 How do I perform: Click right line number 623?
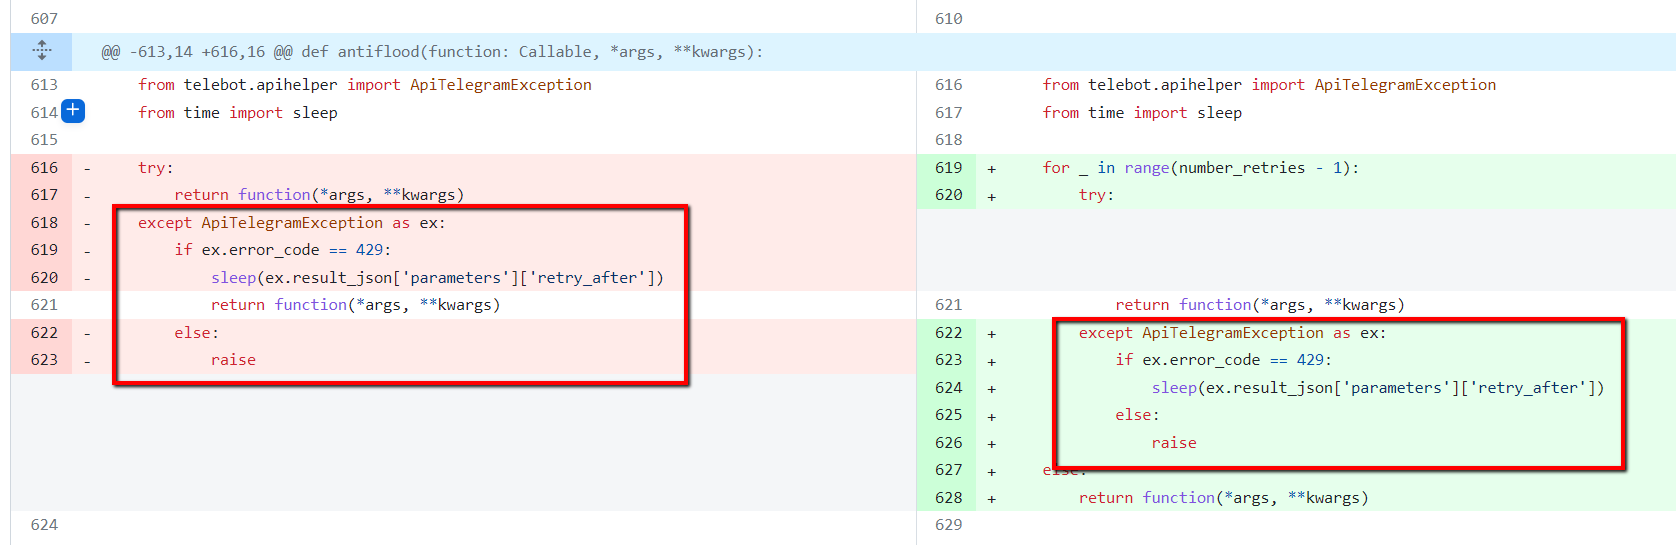948,360
